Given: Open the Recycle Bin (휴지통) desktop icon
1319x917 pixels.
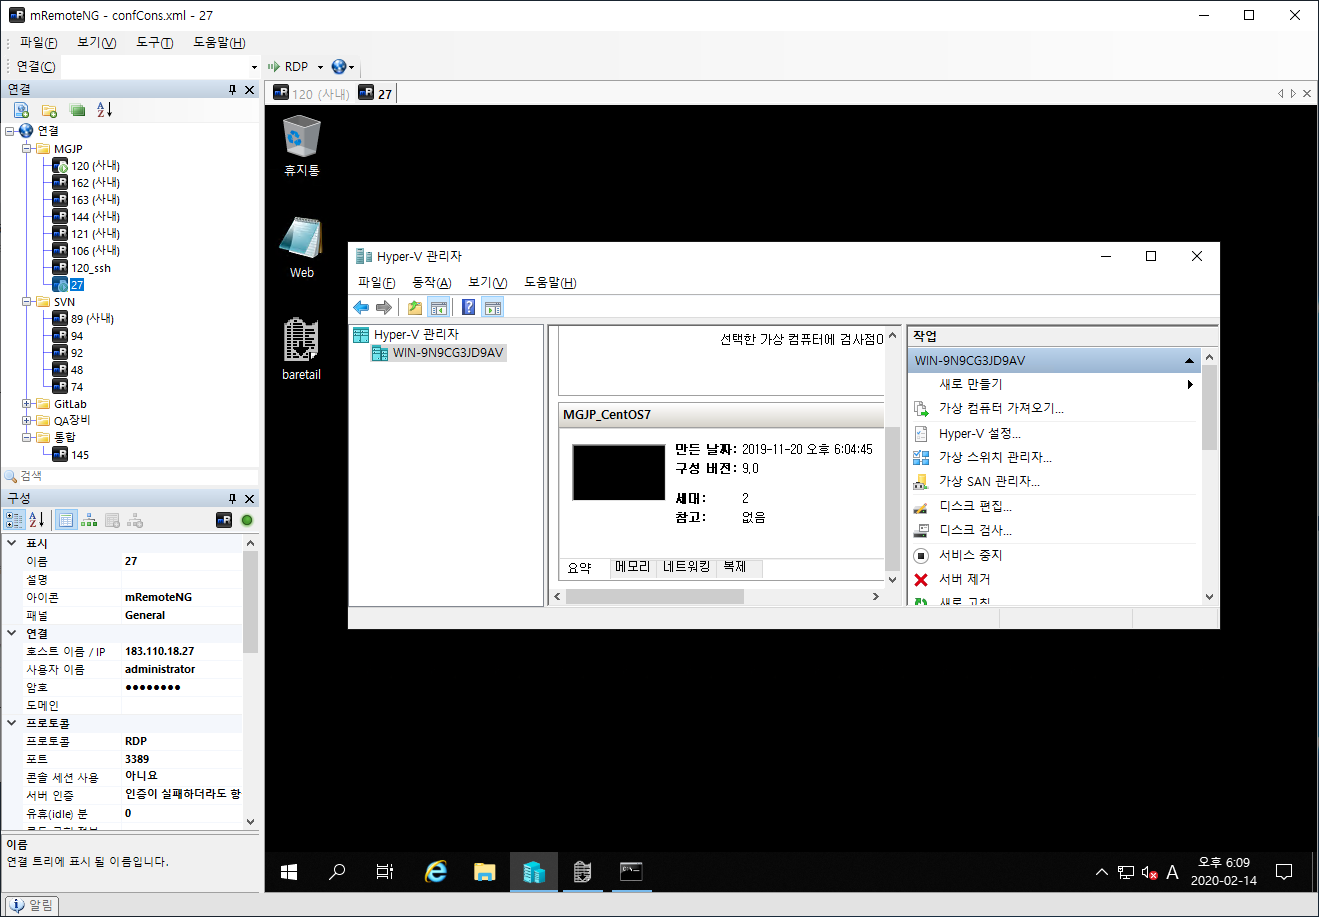Looking at the screenshot, I should pyautogui.click(x=301, y=147).
